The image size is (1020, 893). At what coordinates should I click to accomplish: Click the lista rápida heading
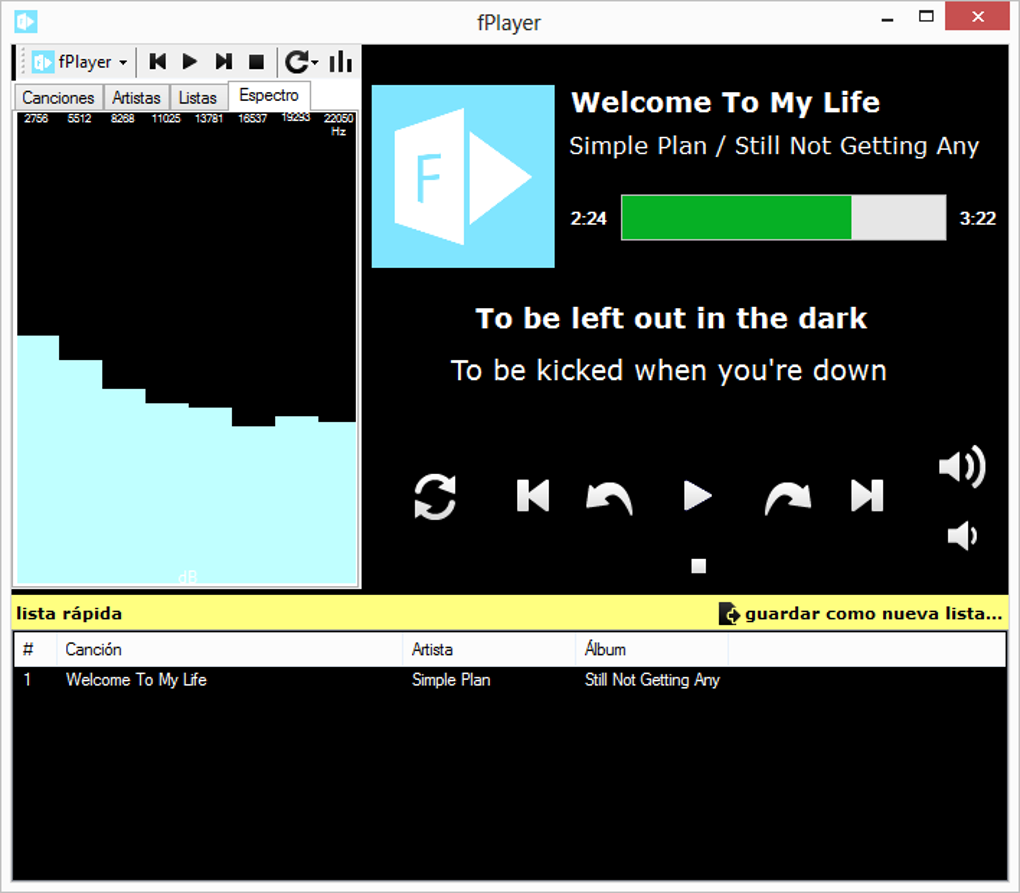click(x=69, y=613)
